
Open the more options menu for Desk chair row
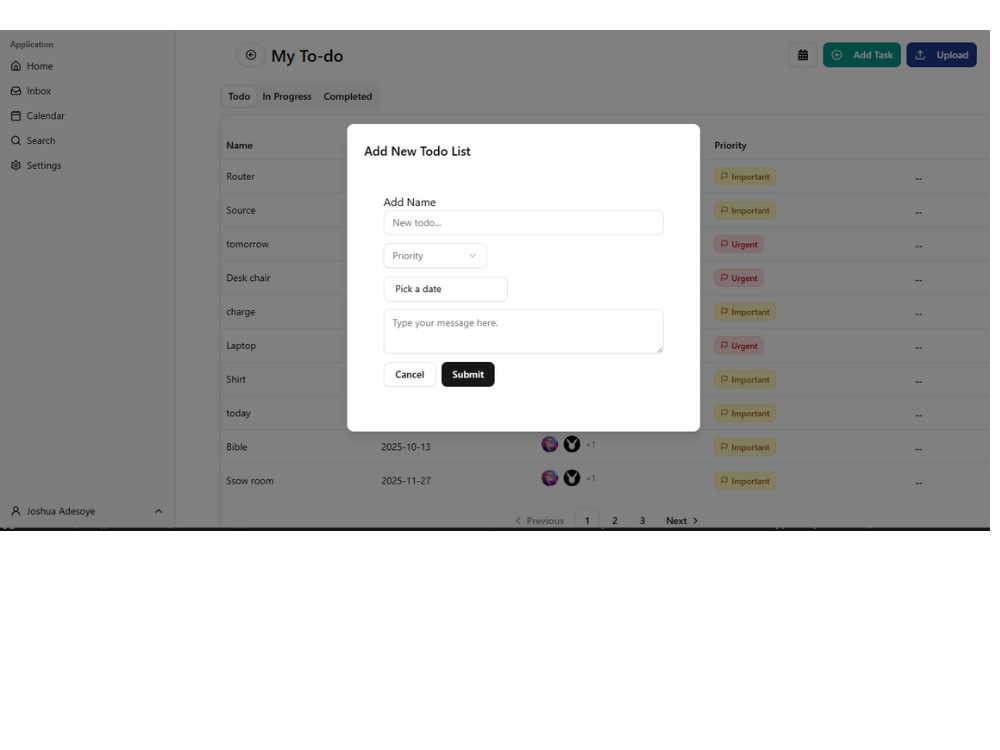click(x=918, y=279)
